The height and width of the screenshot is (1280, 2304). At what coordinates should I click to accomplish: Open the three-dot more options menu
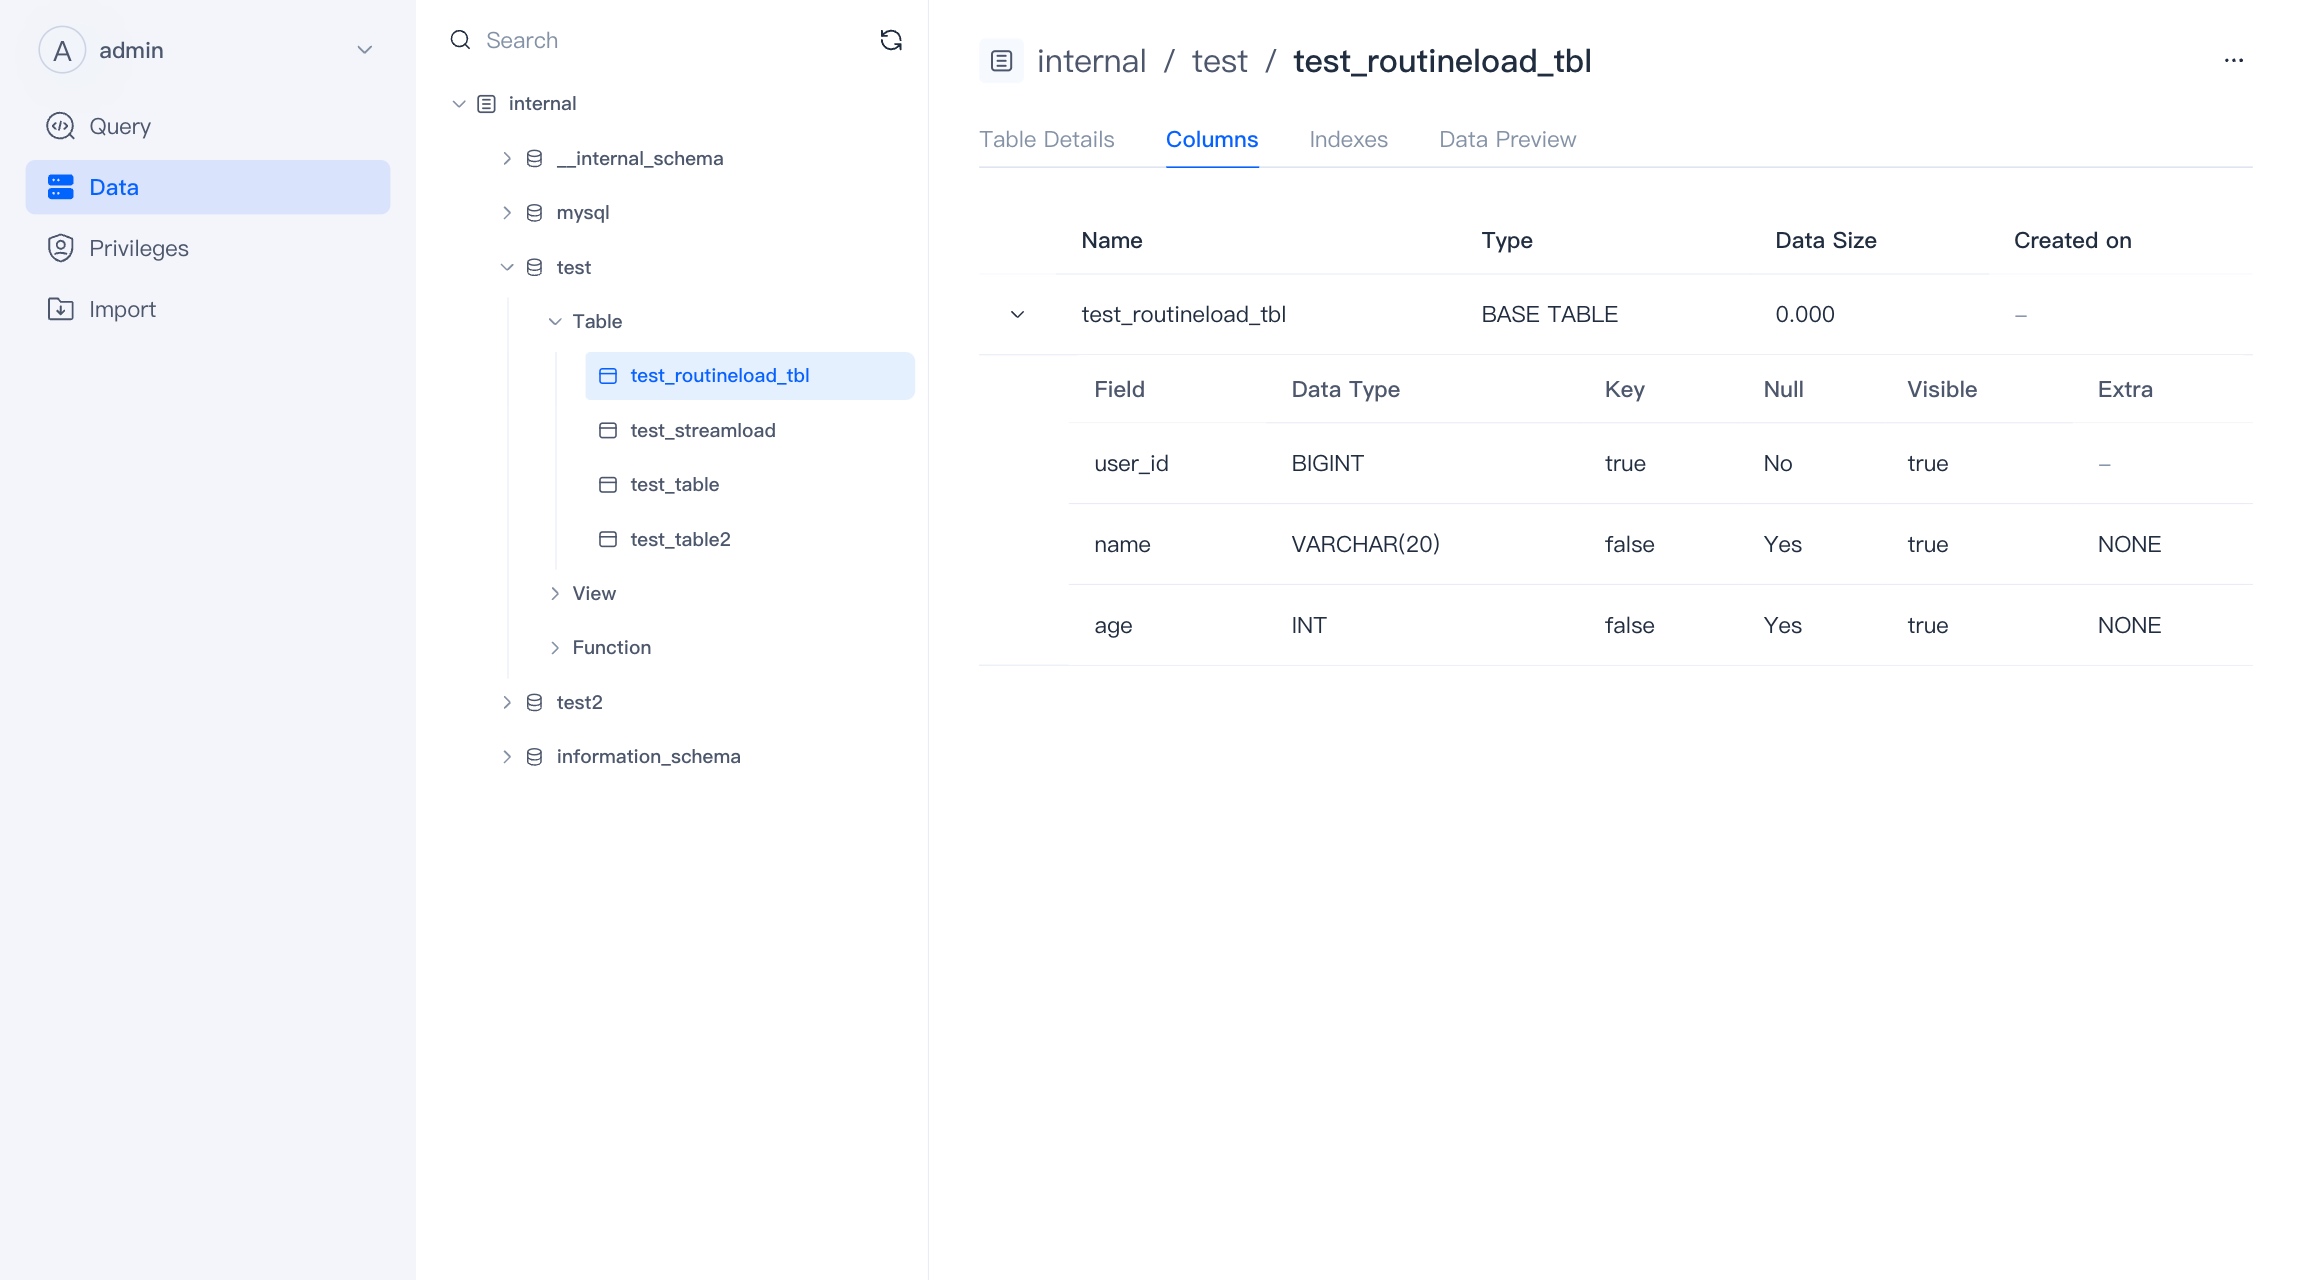pos(2233,61)
